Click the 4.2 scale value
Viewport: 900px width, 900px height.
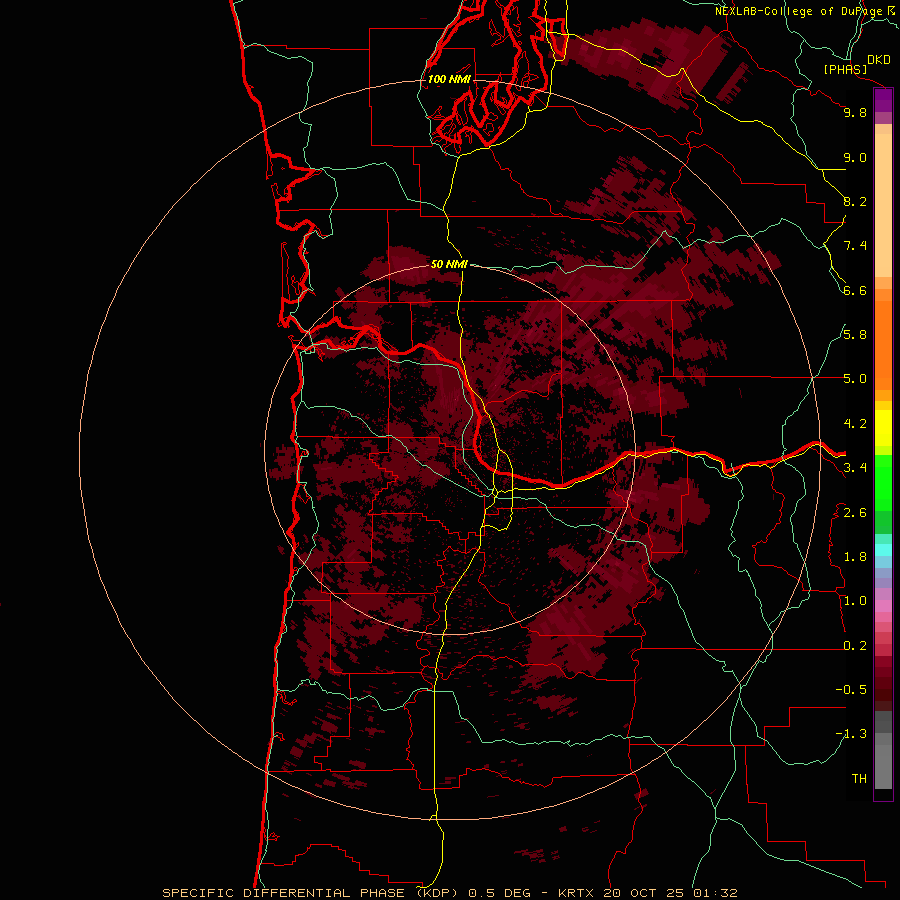tap(855, 424)
